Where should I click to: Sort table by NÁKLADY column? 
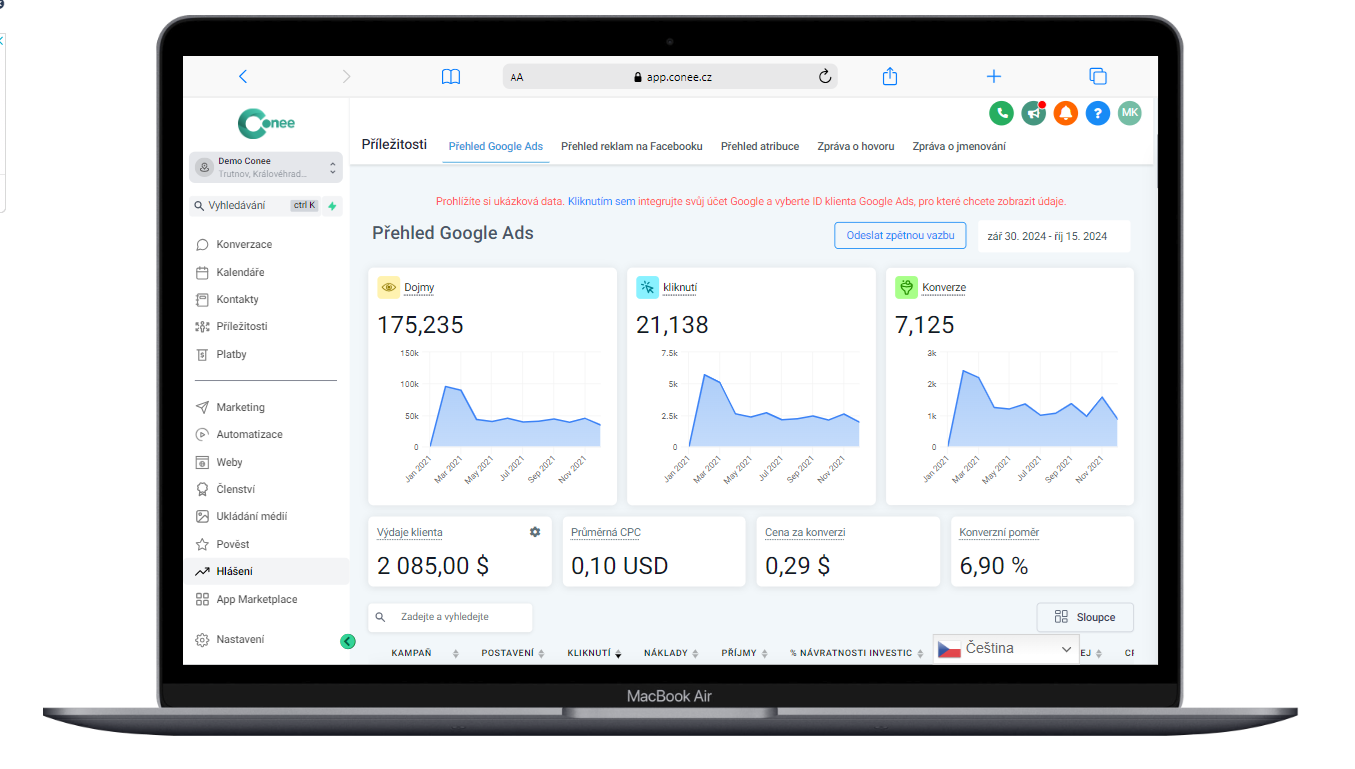673,653
